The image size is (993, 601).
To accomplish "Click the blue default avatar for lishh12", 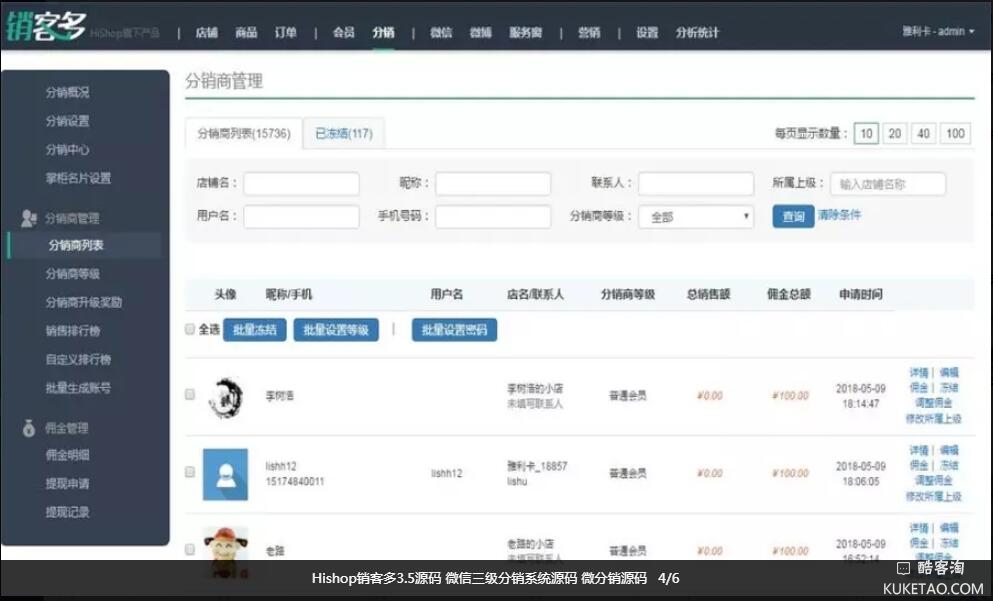I will point(225,474).
